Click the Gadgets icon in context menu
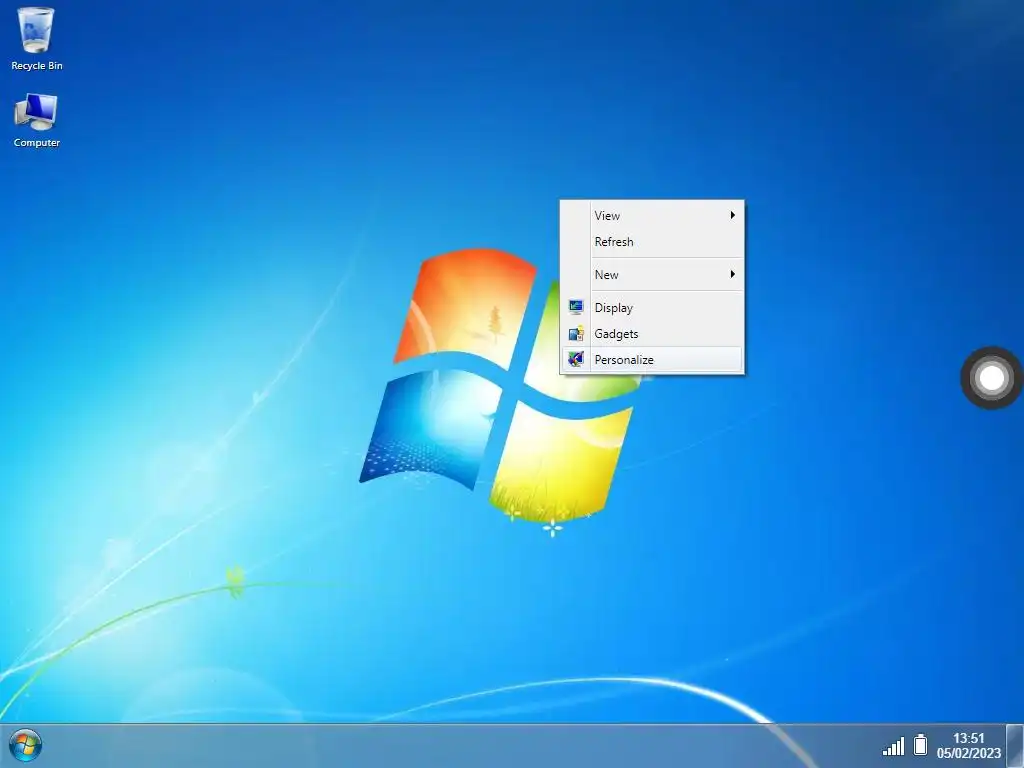The image size is (1024, 768). (575, 334)
